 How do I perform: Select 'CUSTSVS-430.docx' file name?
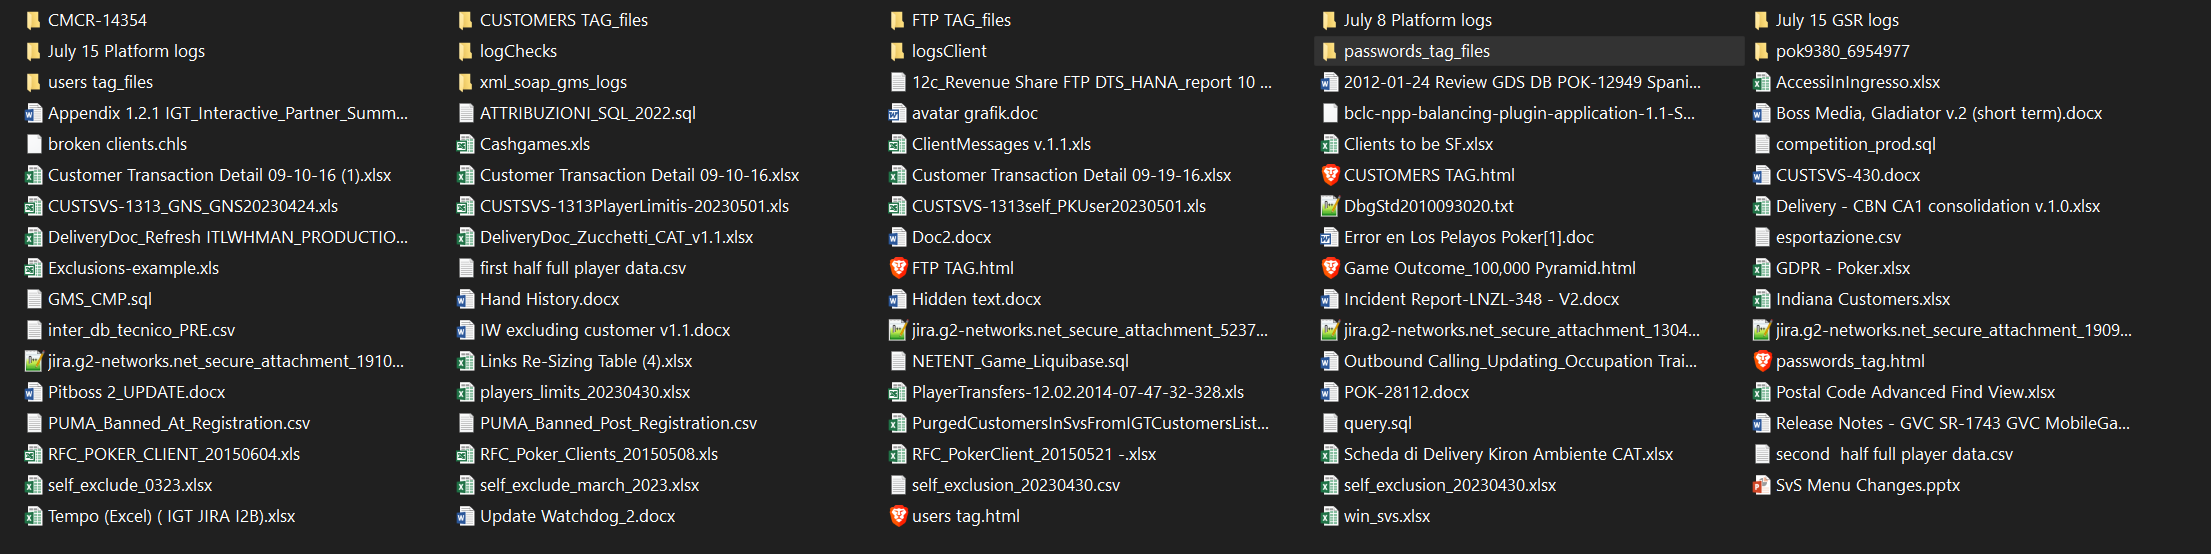1848,175
